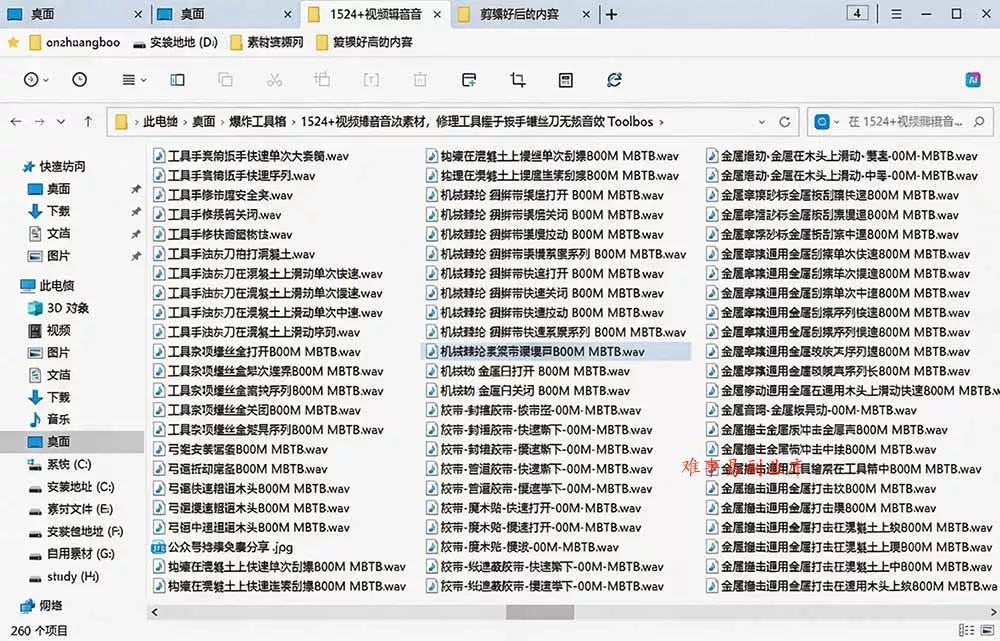
Task: Select 网络 at the bottom of the sidebar
Action: [x=41, y=605]
